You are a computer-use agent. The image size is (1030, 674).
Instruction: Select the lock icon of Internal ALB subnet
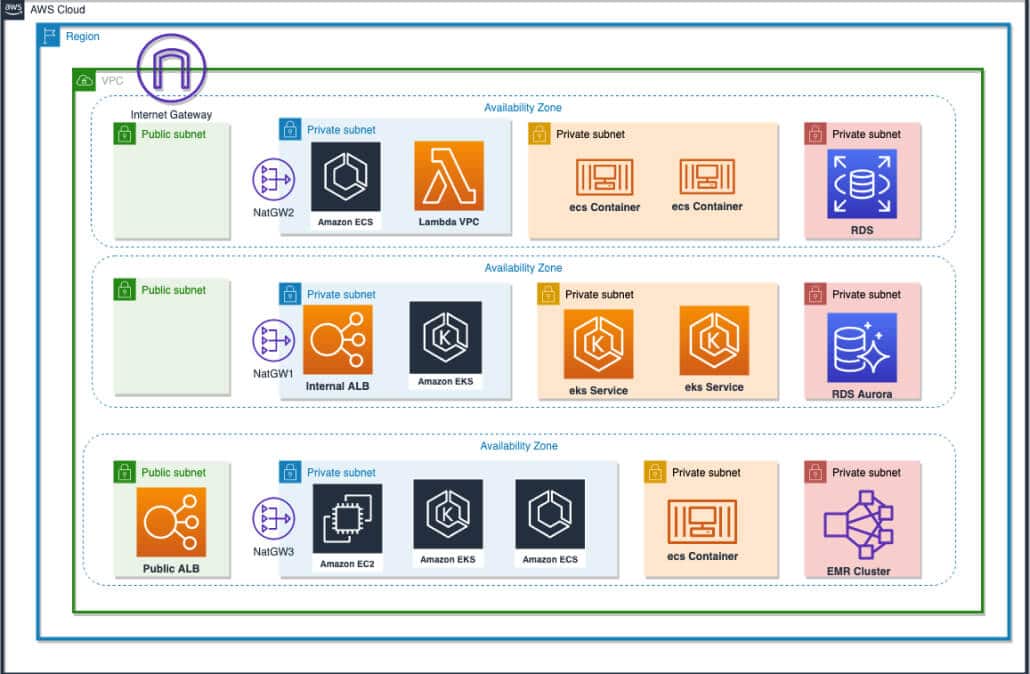[x=290, y=294]
